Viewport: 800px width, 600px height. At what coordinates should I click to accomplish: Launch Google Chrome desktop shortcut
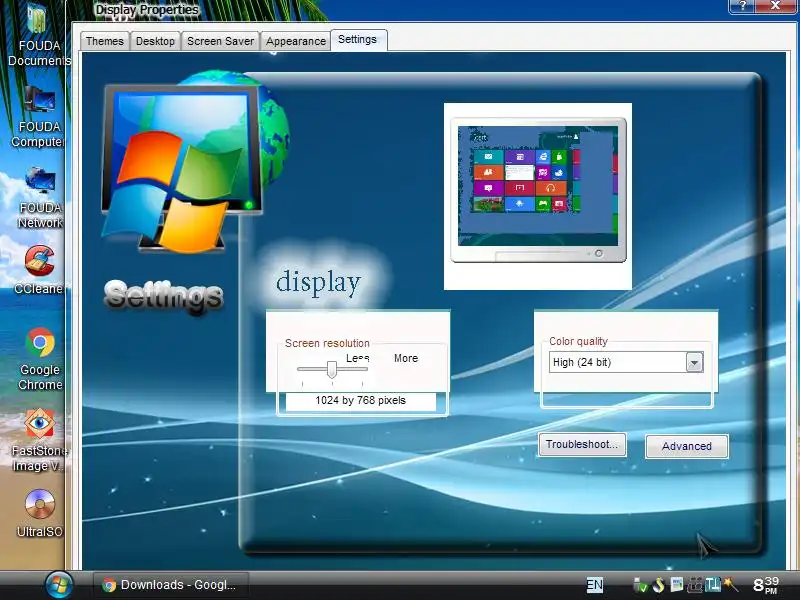pyautogui.click(x=40, y=359)
